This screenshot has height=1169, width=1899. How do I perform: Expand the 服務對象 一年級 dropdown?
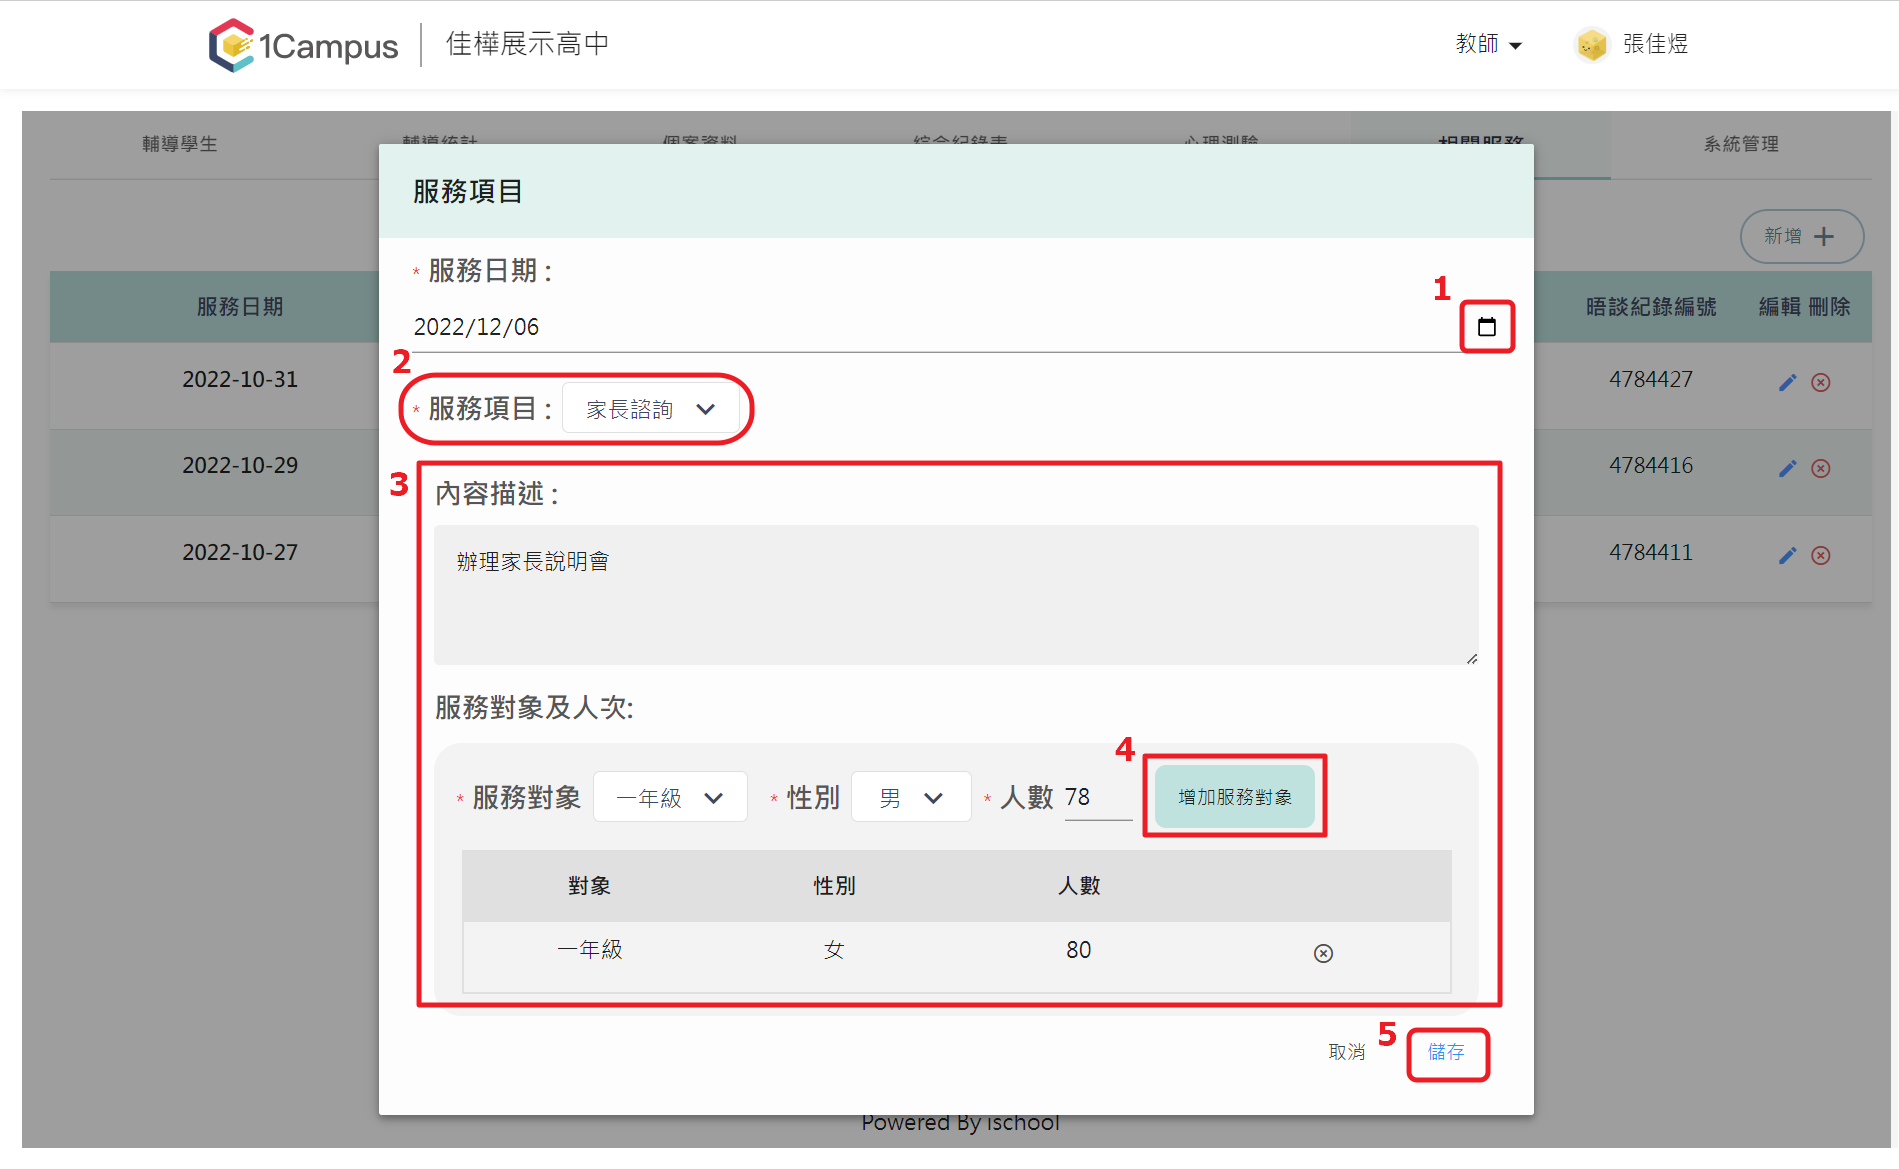(670, 797)
